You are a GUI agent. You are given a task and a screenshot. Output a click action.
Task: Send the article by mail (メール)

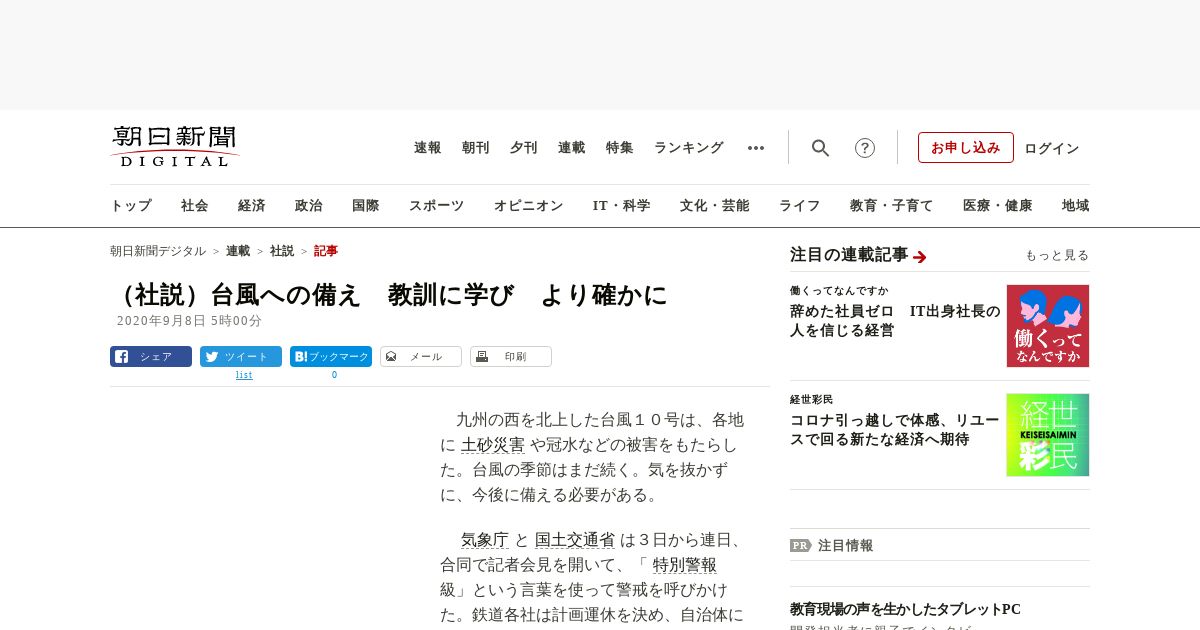(421, 357)
